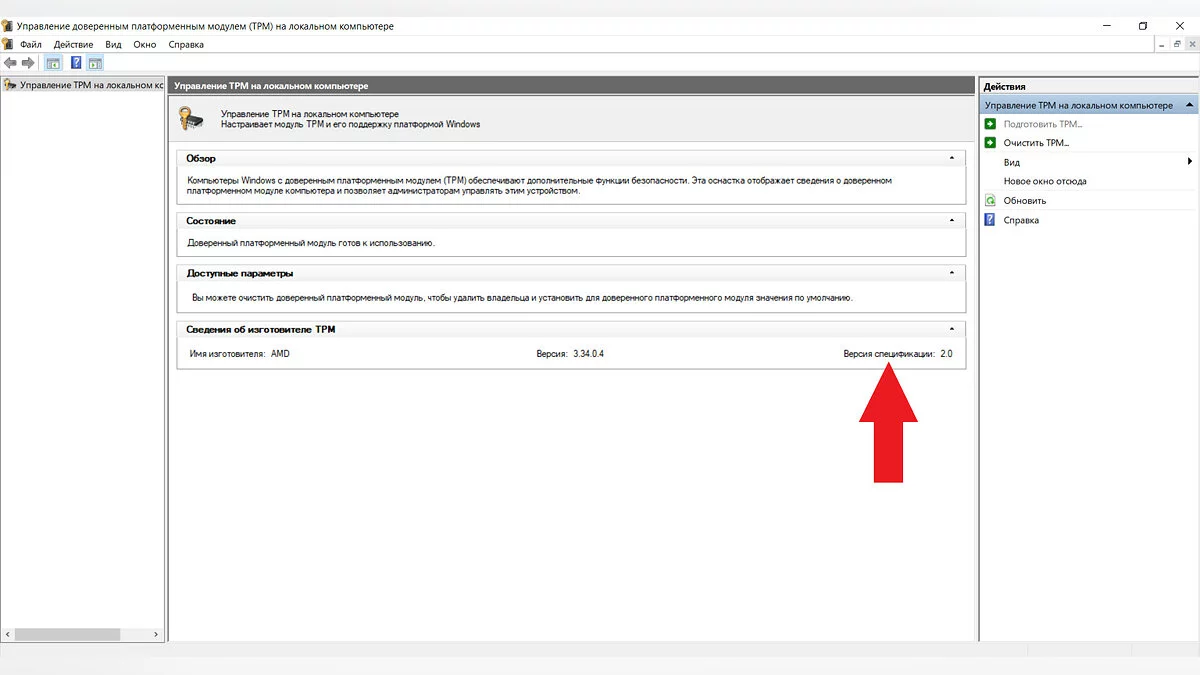Maximize or restore the main window

tap(1143, 26)
